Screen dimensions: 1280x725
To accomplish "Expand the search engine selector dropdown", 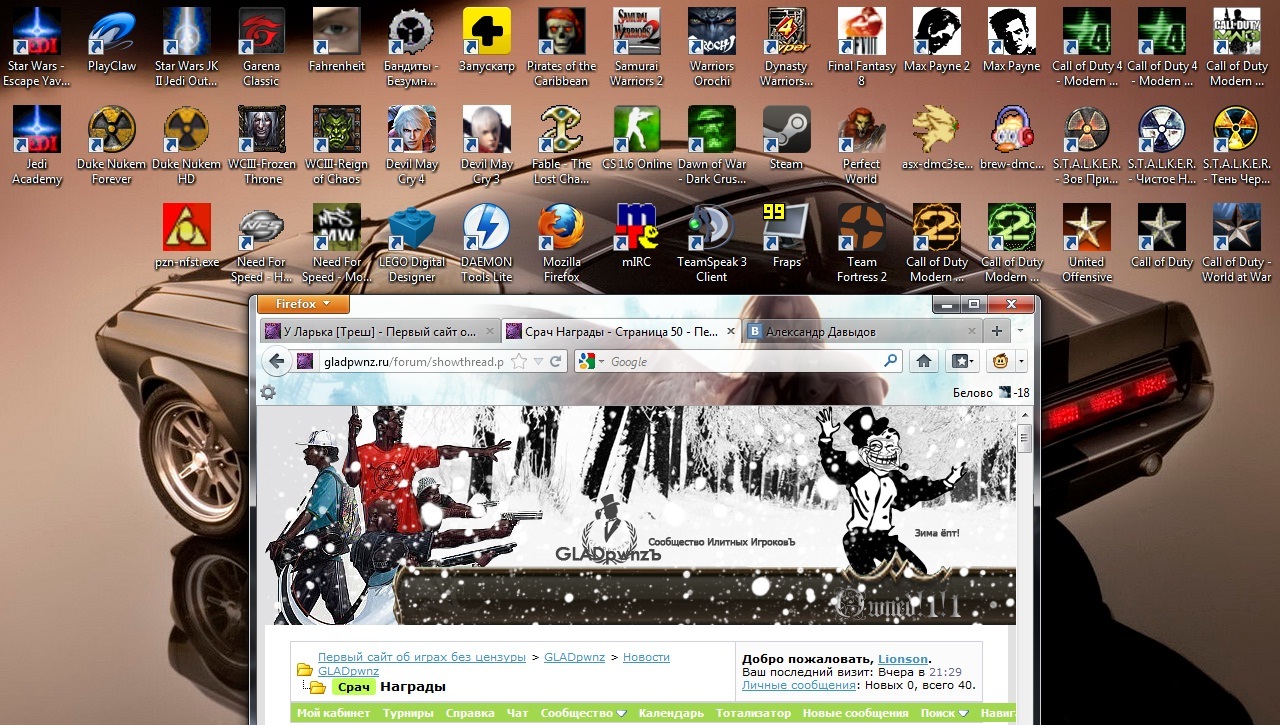I will pyautogui.click(x=590, y=361).
